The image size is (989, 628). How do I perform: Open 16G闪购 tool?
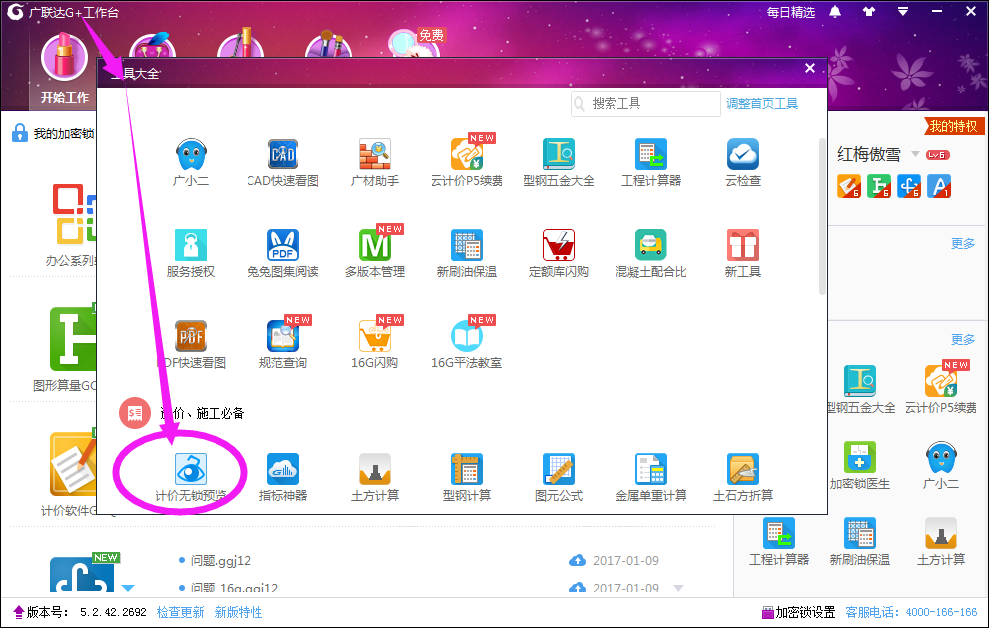click(x=375, y=344)
